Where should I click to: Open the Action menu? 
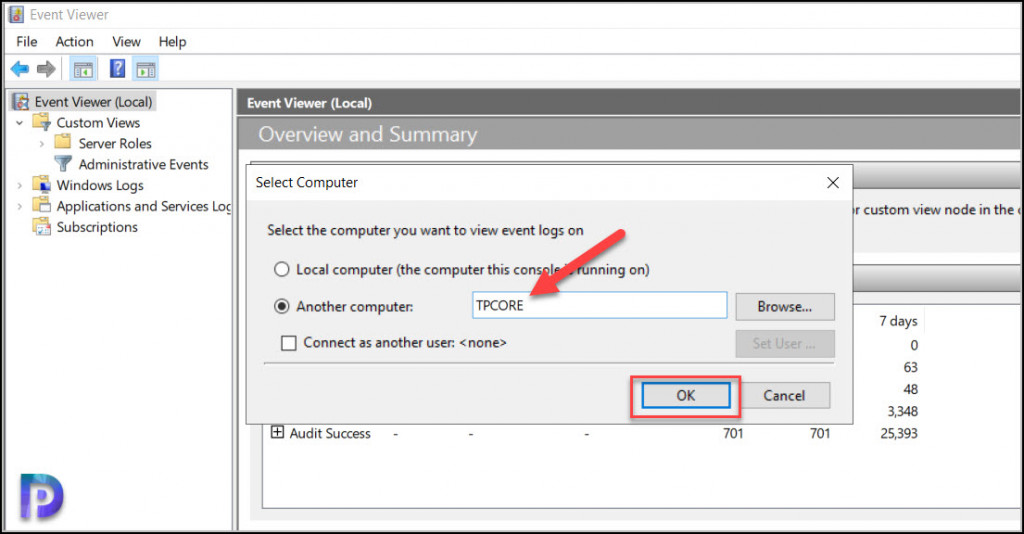pos(74,42)
